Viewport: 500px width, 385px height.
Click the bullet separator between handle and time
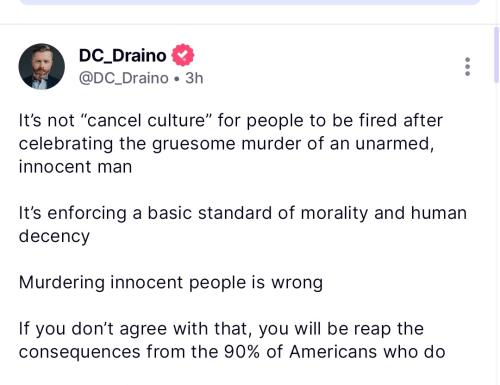click(177, 79)
